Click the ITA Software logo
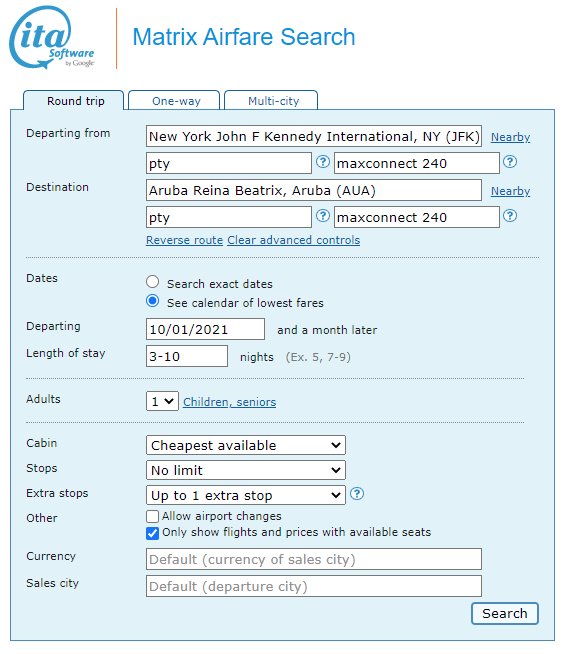The width and height of the screenshot is (572, 654). pos(53,37)
